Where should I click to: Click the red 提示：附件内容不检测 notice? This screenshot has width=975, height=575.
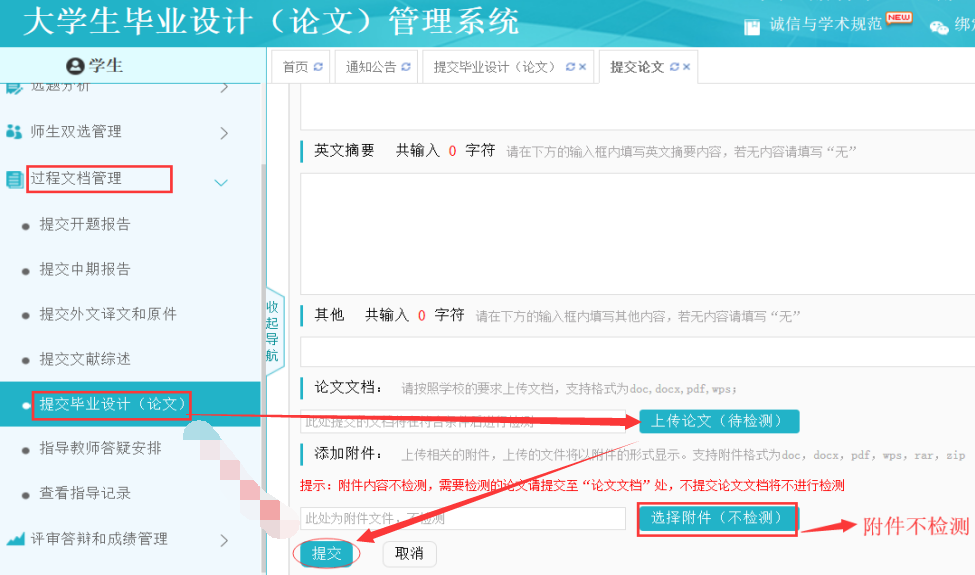pyautogui.click(x=572, y=485)
